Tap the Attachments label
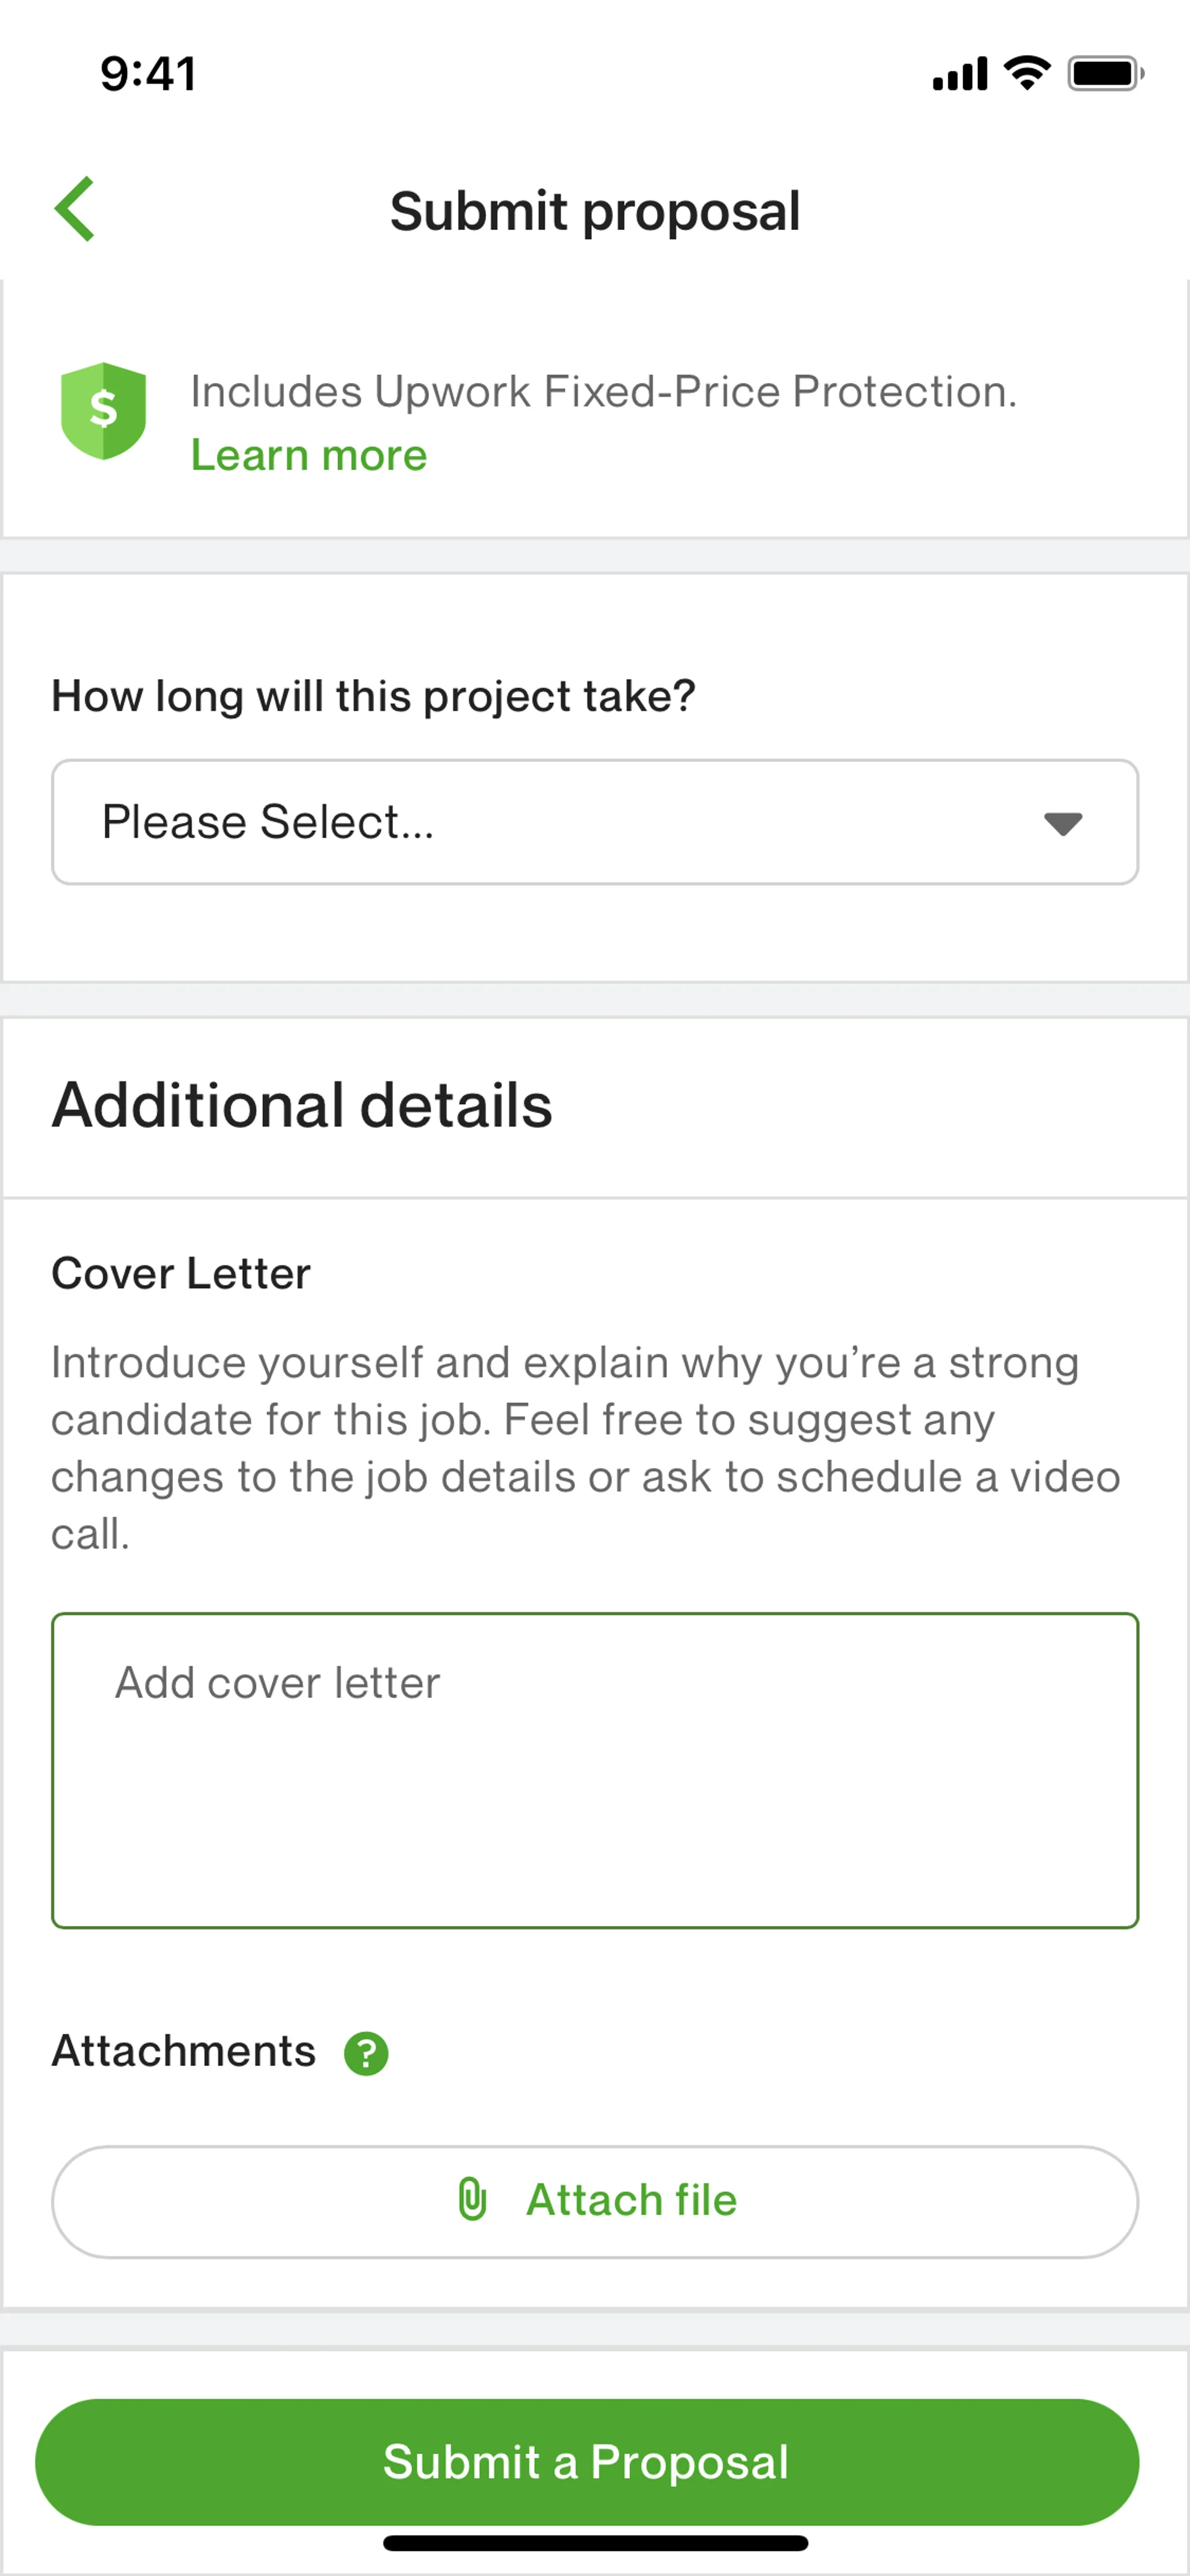Image resolution: width=1190 pixels, height=2576 pixels. (184, 2051)
